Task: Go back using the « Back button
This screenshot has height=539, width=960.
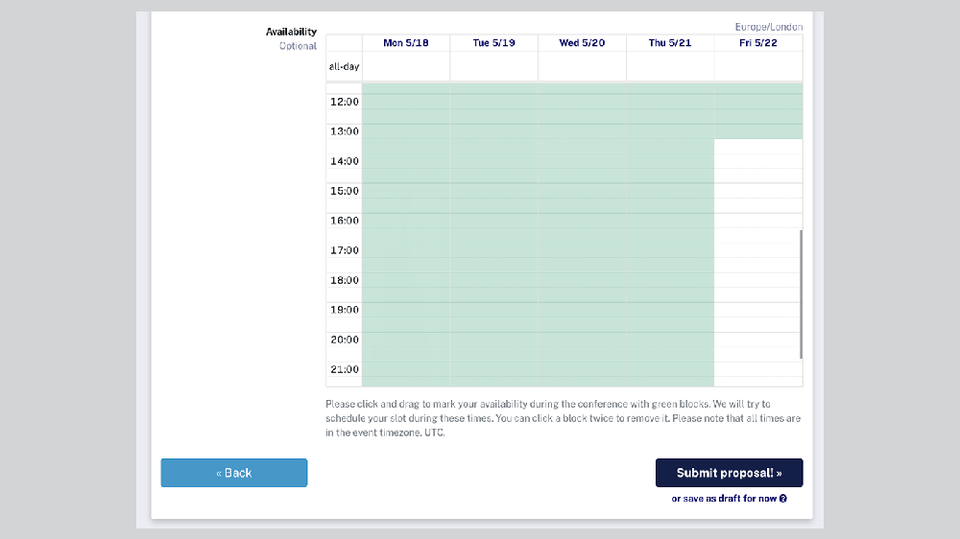Action: (x=234, y=473)
